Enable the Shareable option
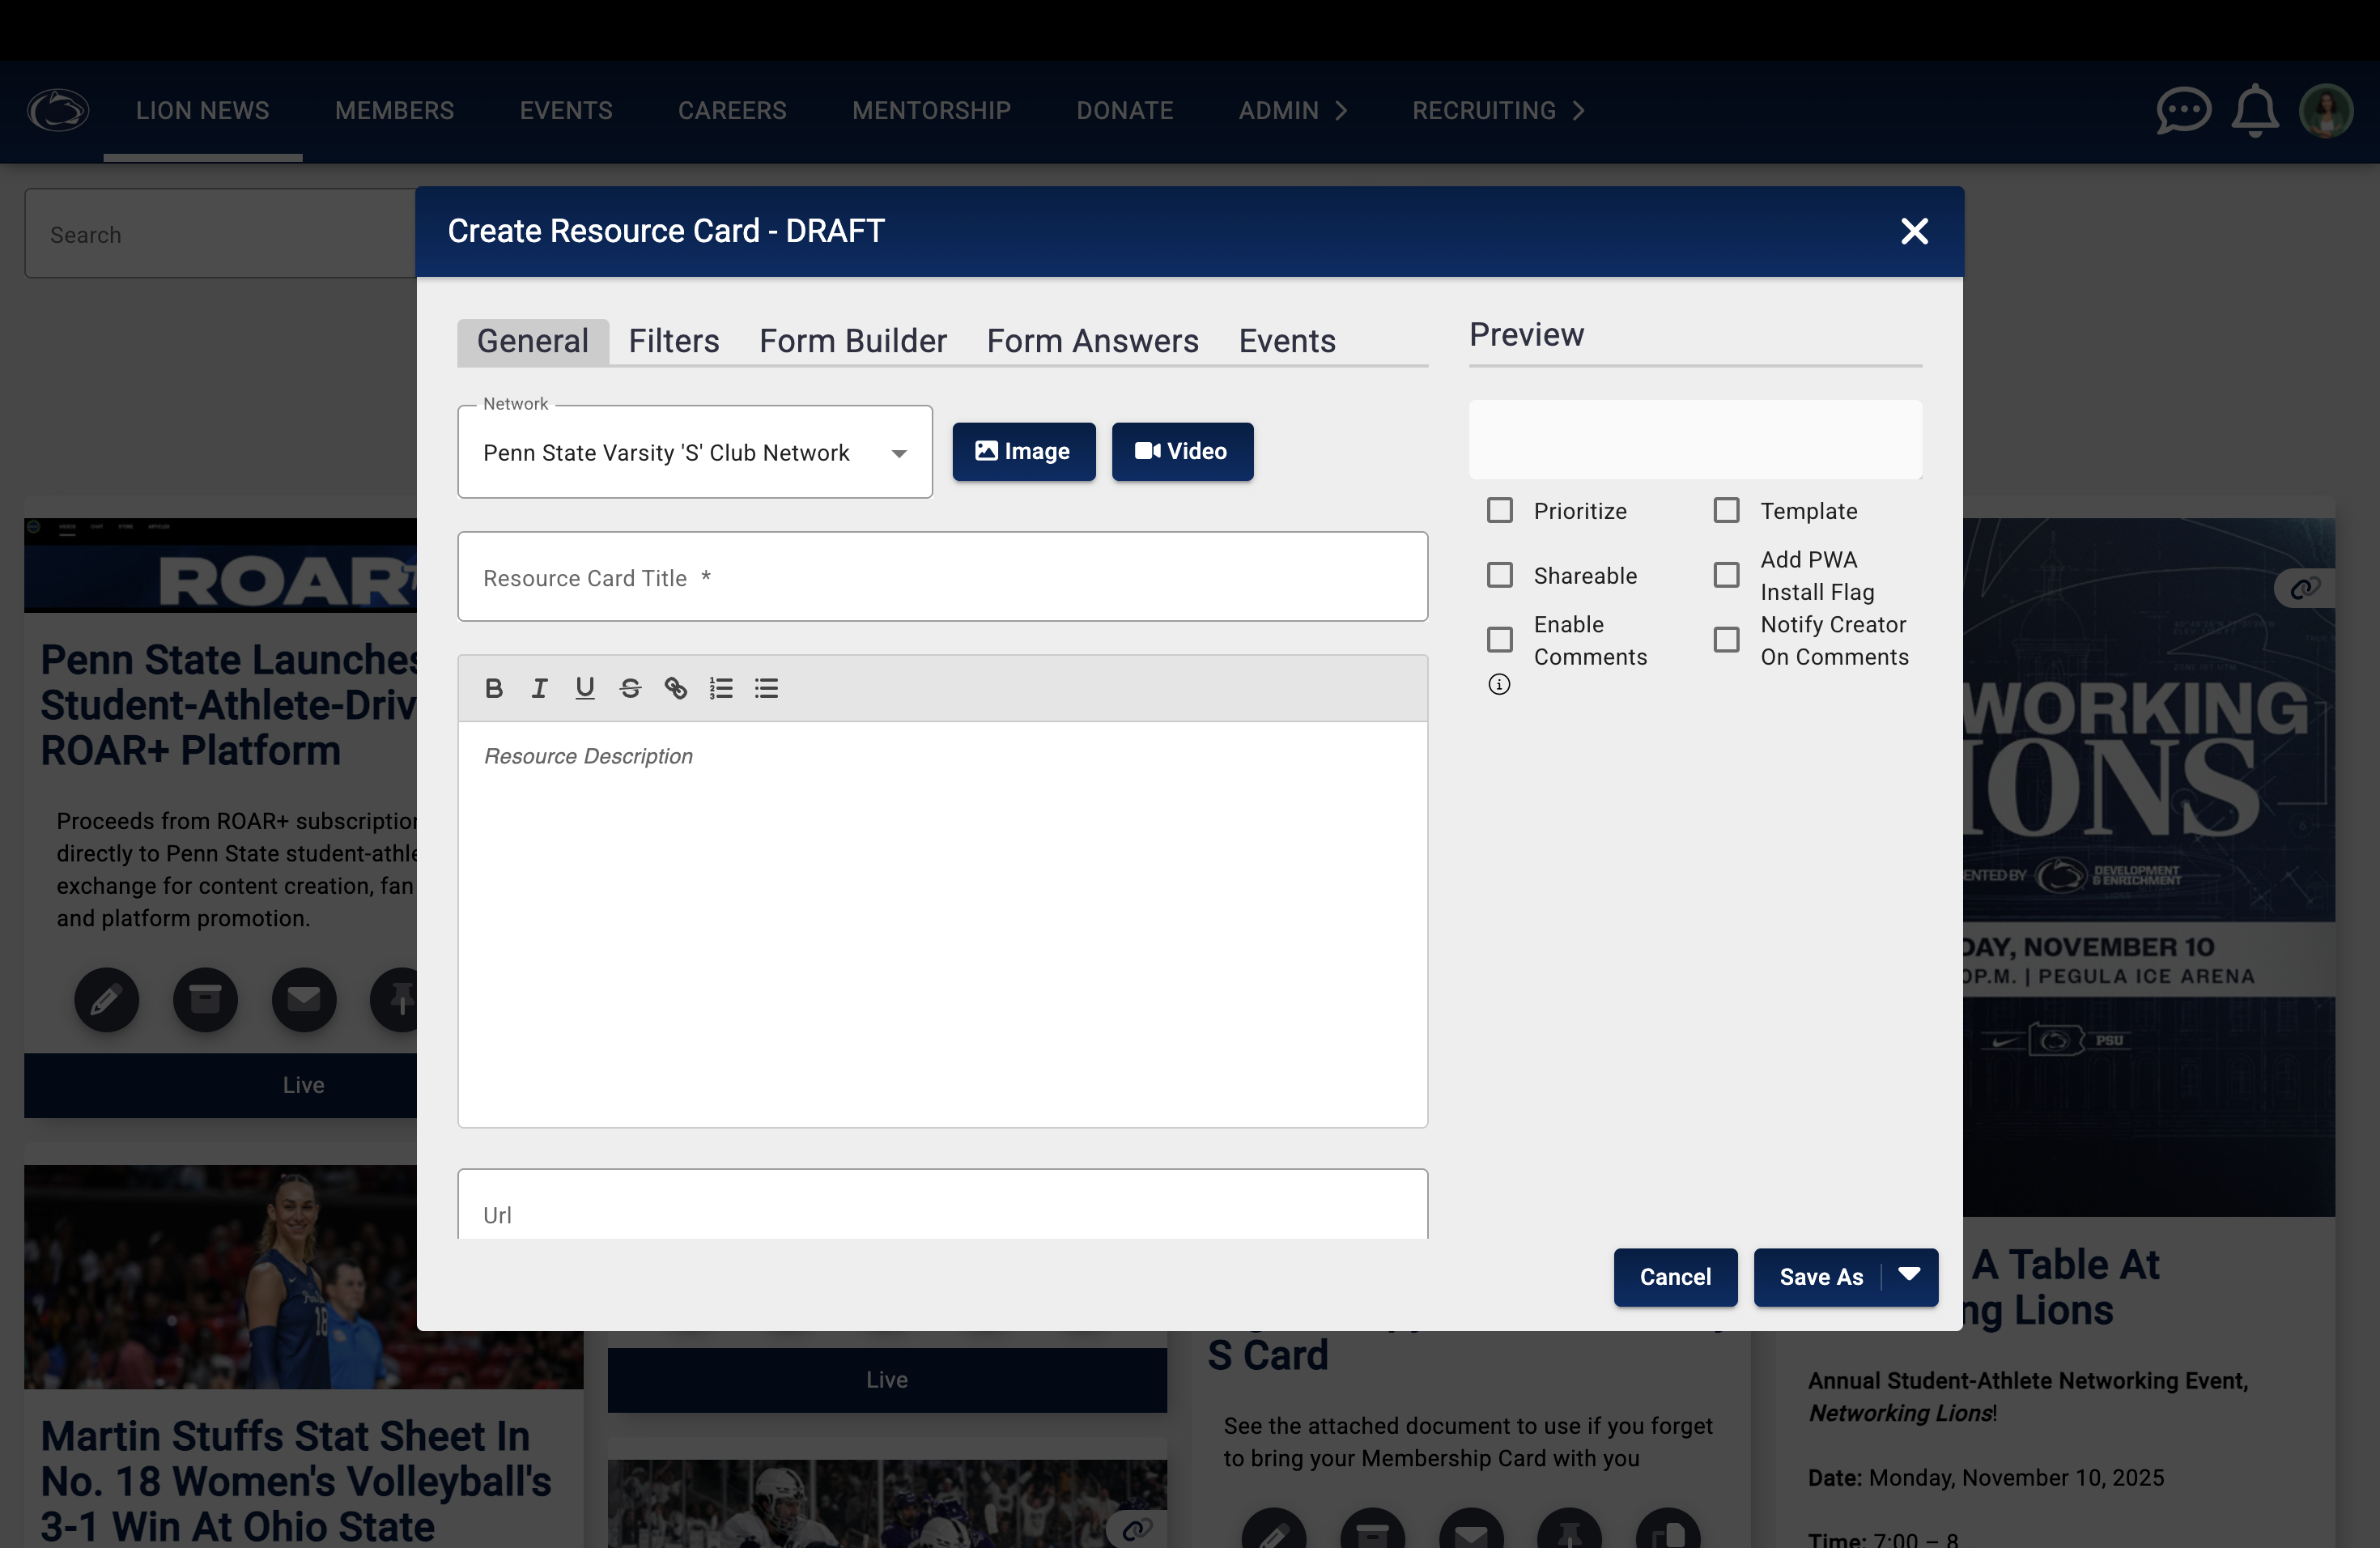 tap(1499, 575)
